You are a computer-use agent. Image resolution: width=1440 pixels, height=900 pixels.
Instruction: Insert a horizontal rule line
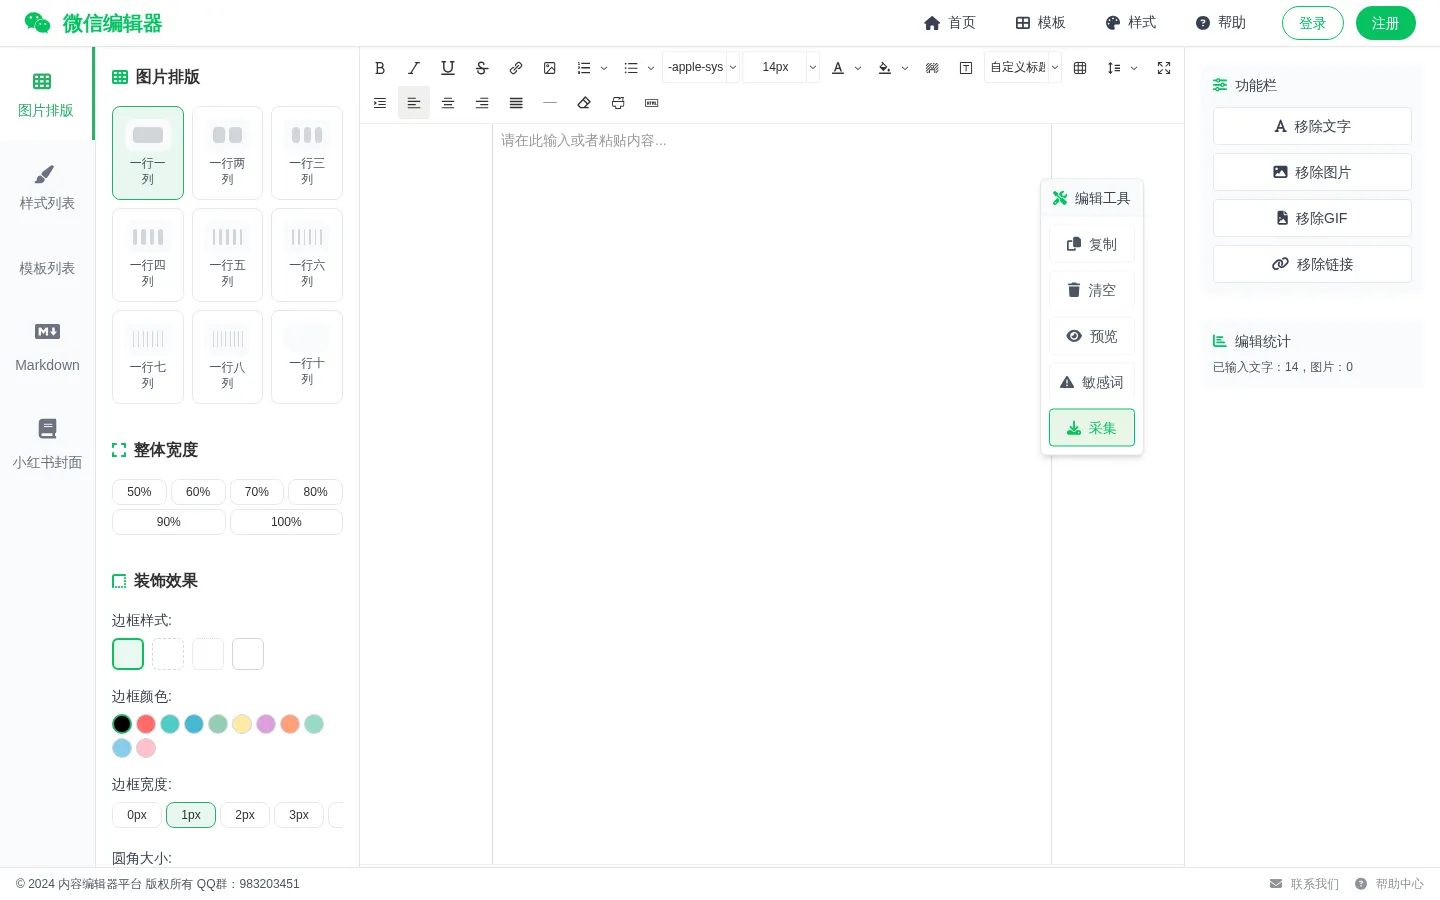click(x=550, y=103)
